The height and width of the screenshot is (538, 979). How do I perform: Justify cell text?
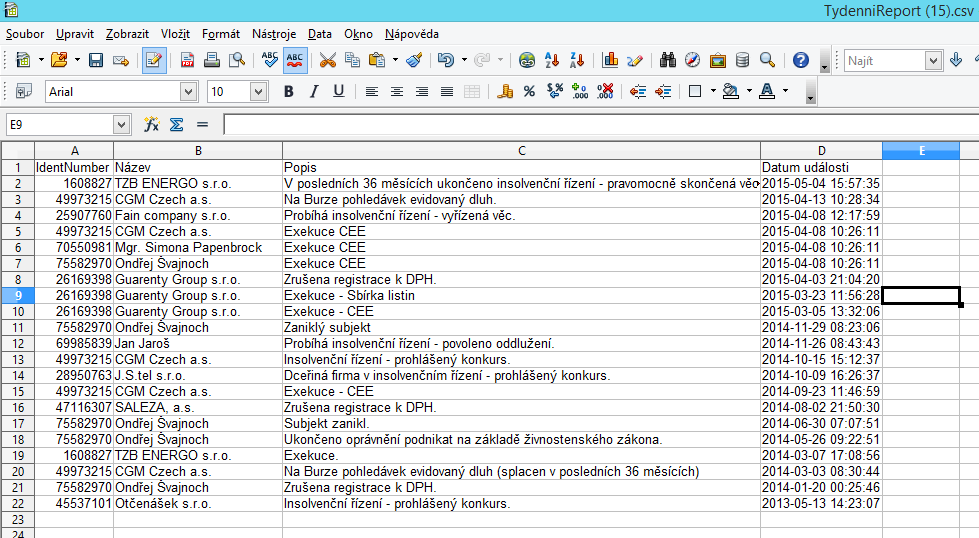446,92
